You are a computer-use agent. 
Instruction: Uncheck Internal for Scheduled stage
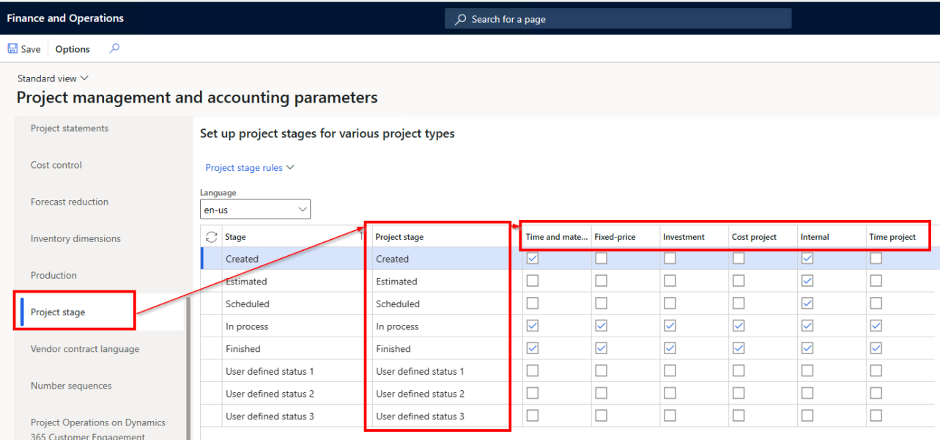tap(807, 304)
